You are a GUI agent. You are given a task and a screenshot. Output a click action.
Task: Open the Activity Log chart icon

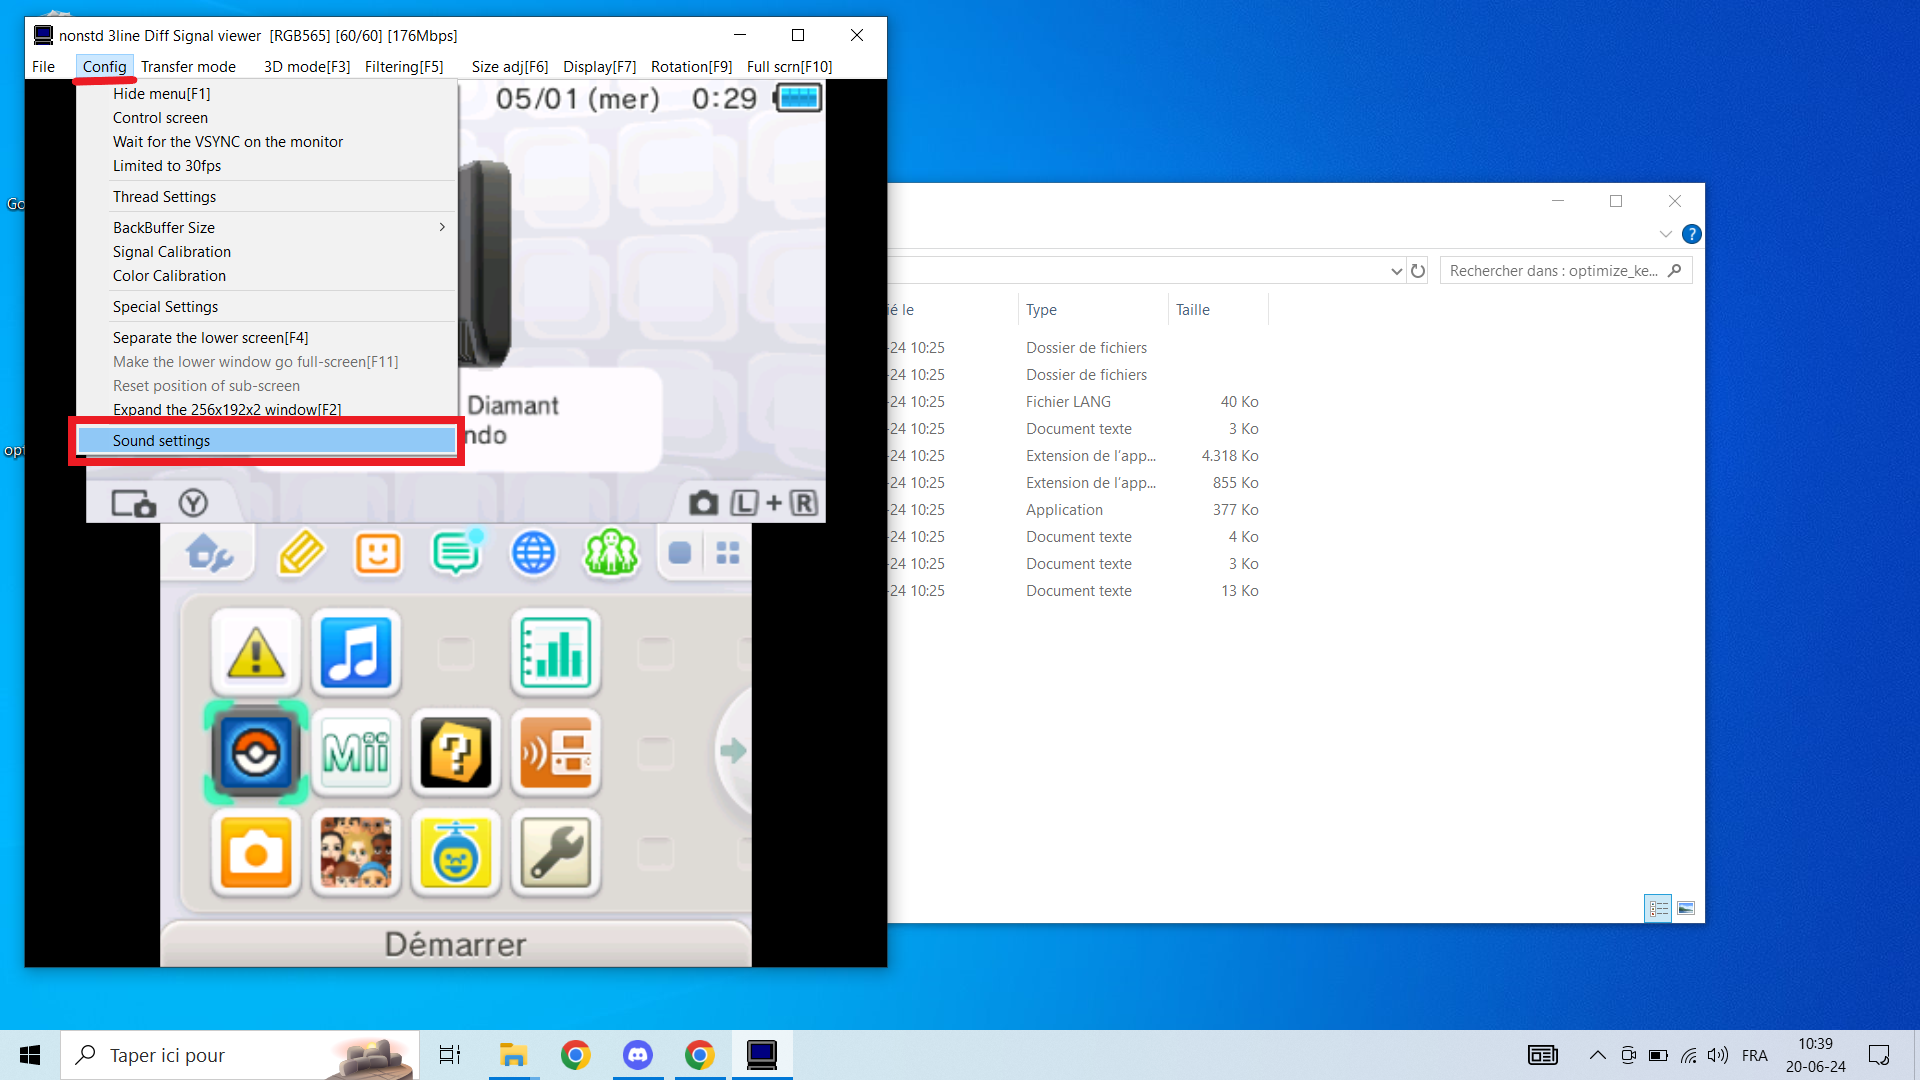(x=556, y=653)
